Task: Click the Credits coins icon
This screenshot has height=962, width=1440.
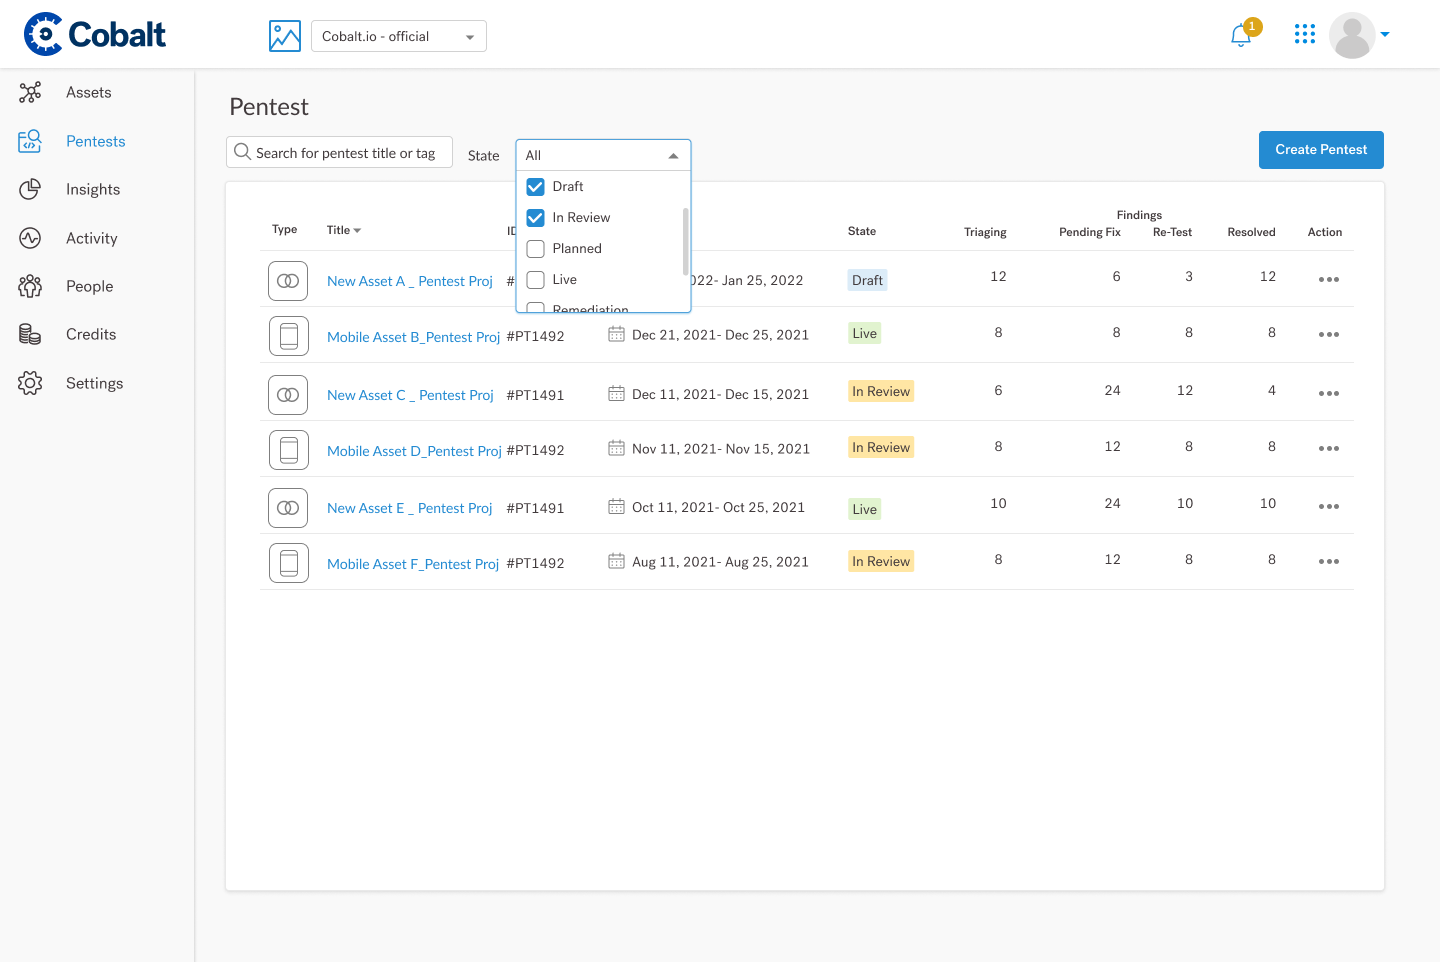Action: pos(30,334)
